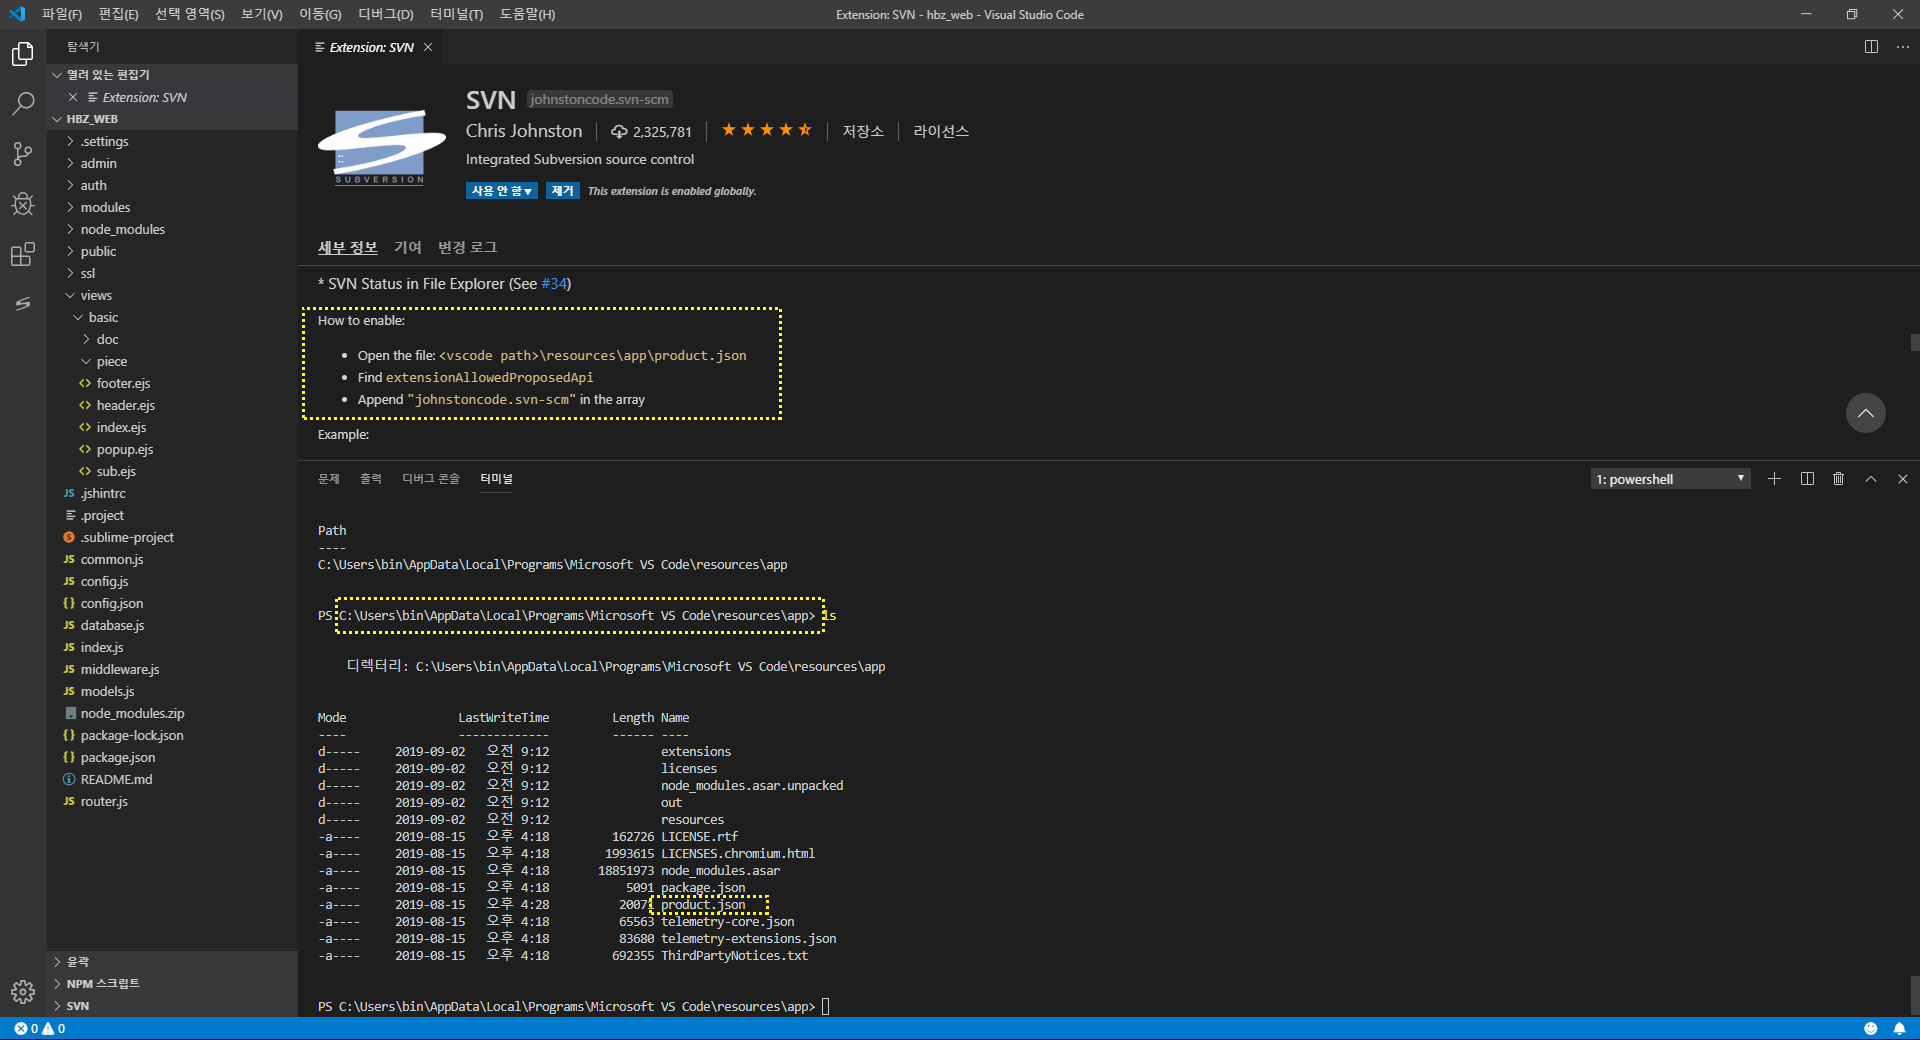Image resolution: width=1920 pixels, height=1040 pixels.
Task: Click the install count 2,325,781
Action: pyautogui.click(x=651, y=132)
